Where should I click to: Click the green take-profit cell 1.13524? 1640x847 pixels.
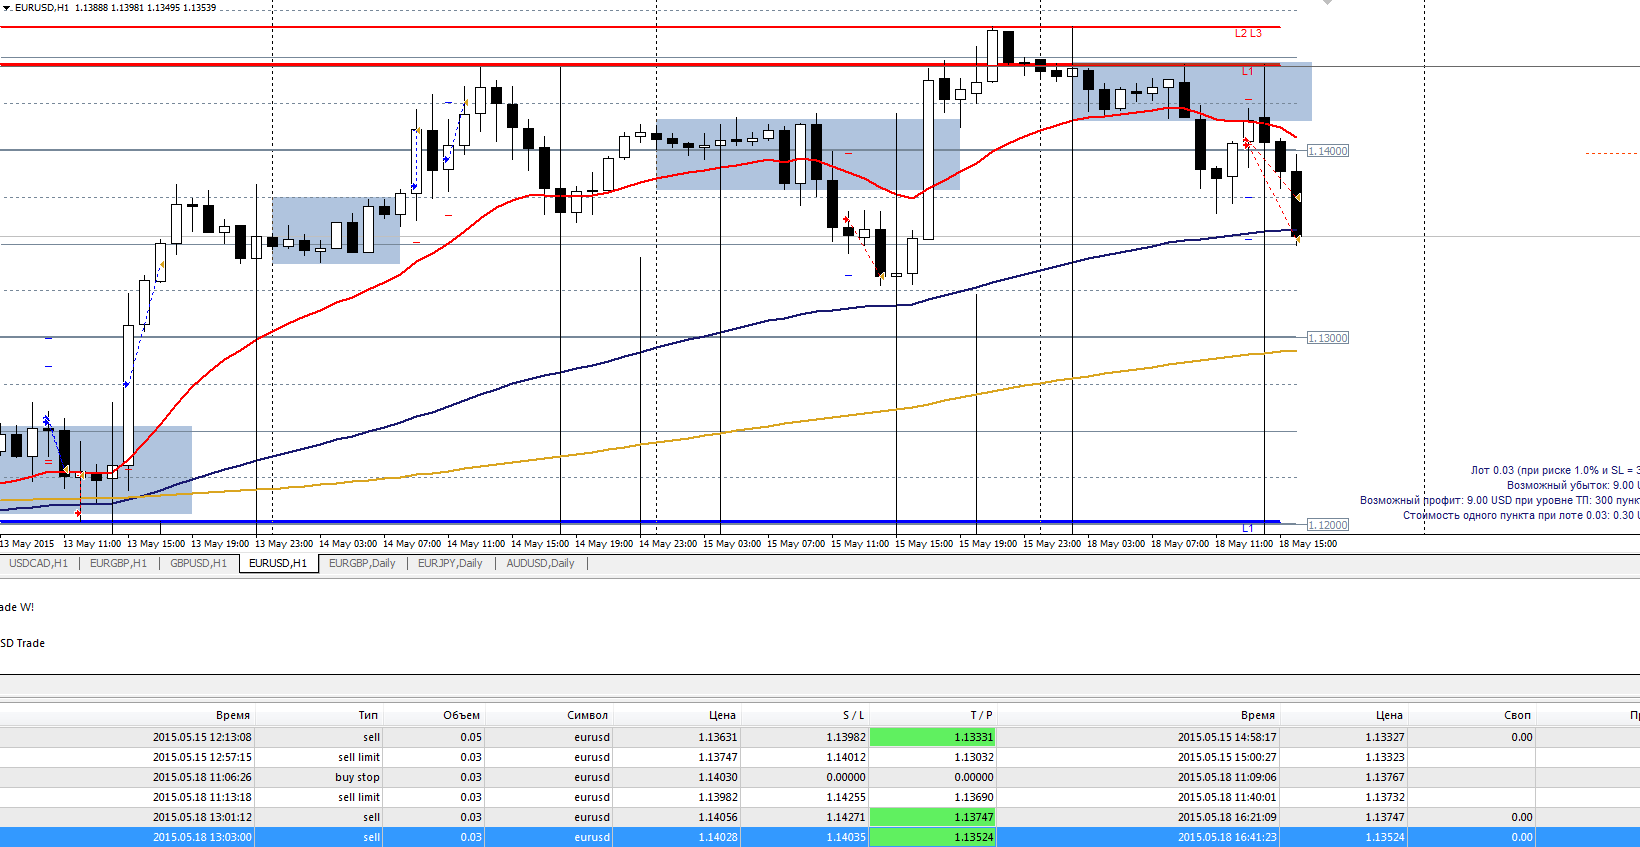tap(932, 837)
